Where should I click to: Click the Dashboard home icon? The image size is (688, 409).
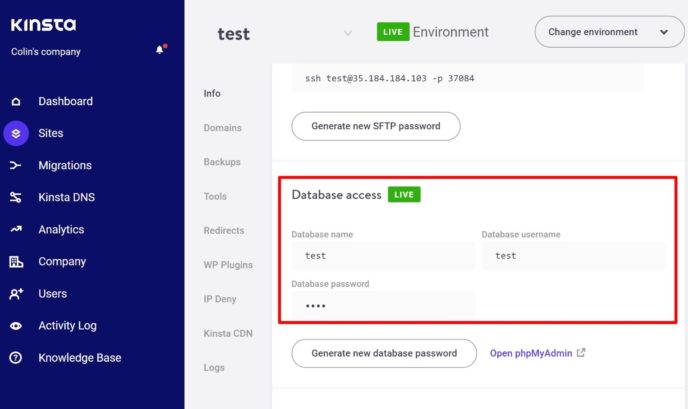[x=16, y=101]
